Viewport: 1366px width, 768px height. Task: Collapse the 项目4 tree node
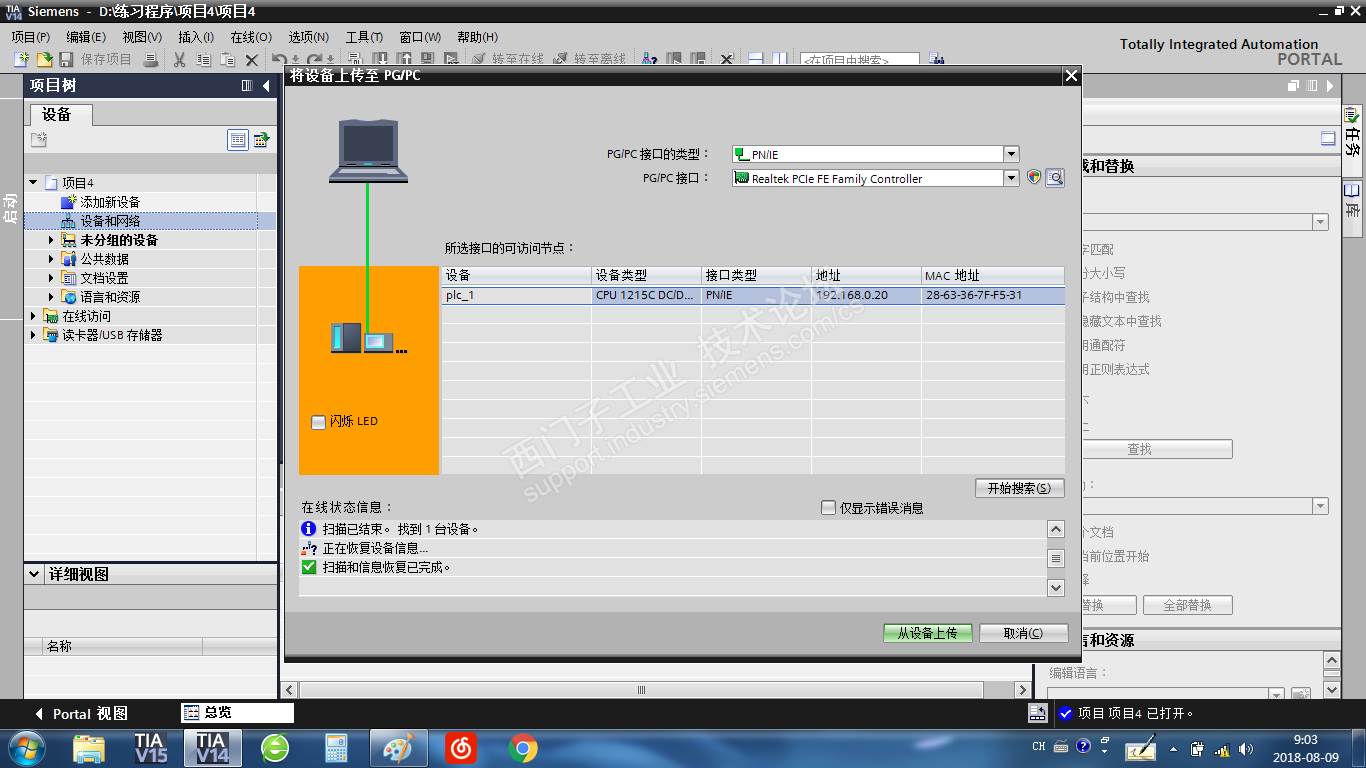tap(33, 183)
